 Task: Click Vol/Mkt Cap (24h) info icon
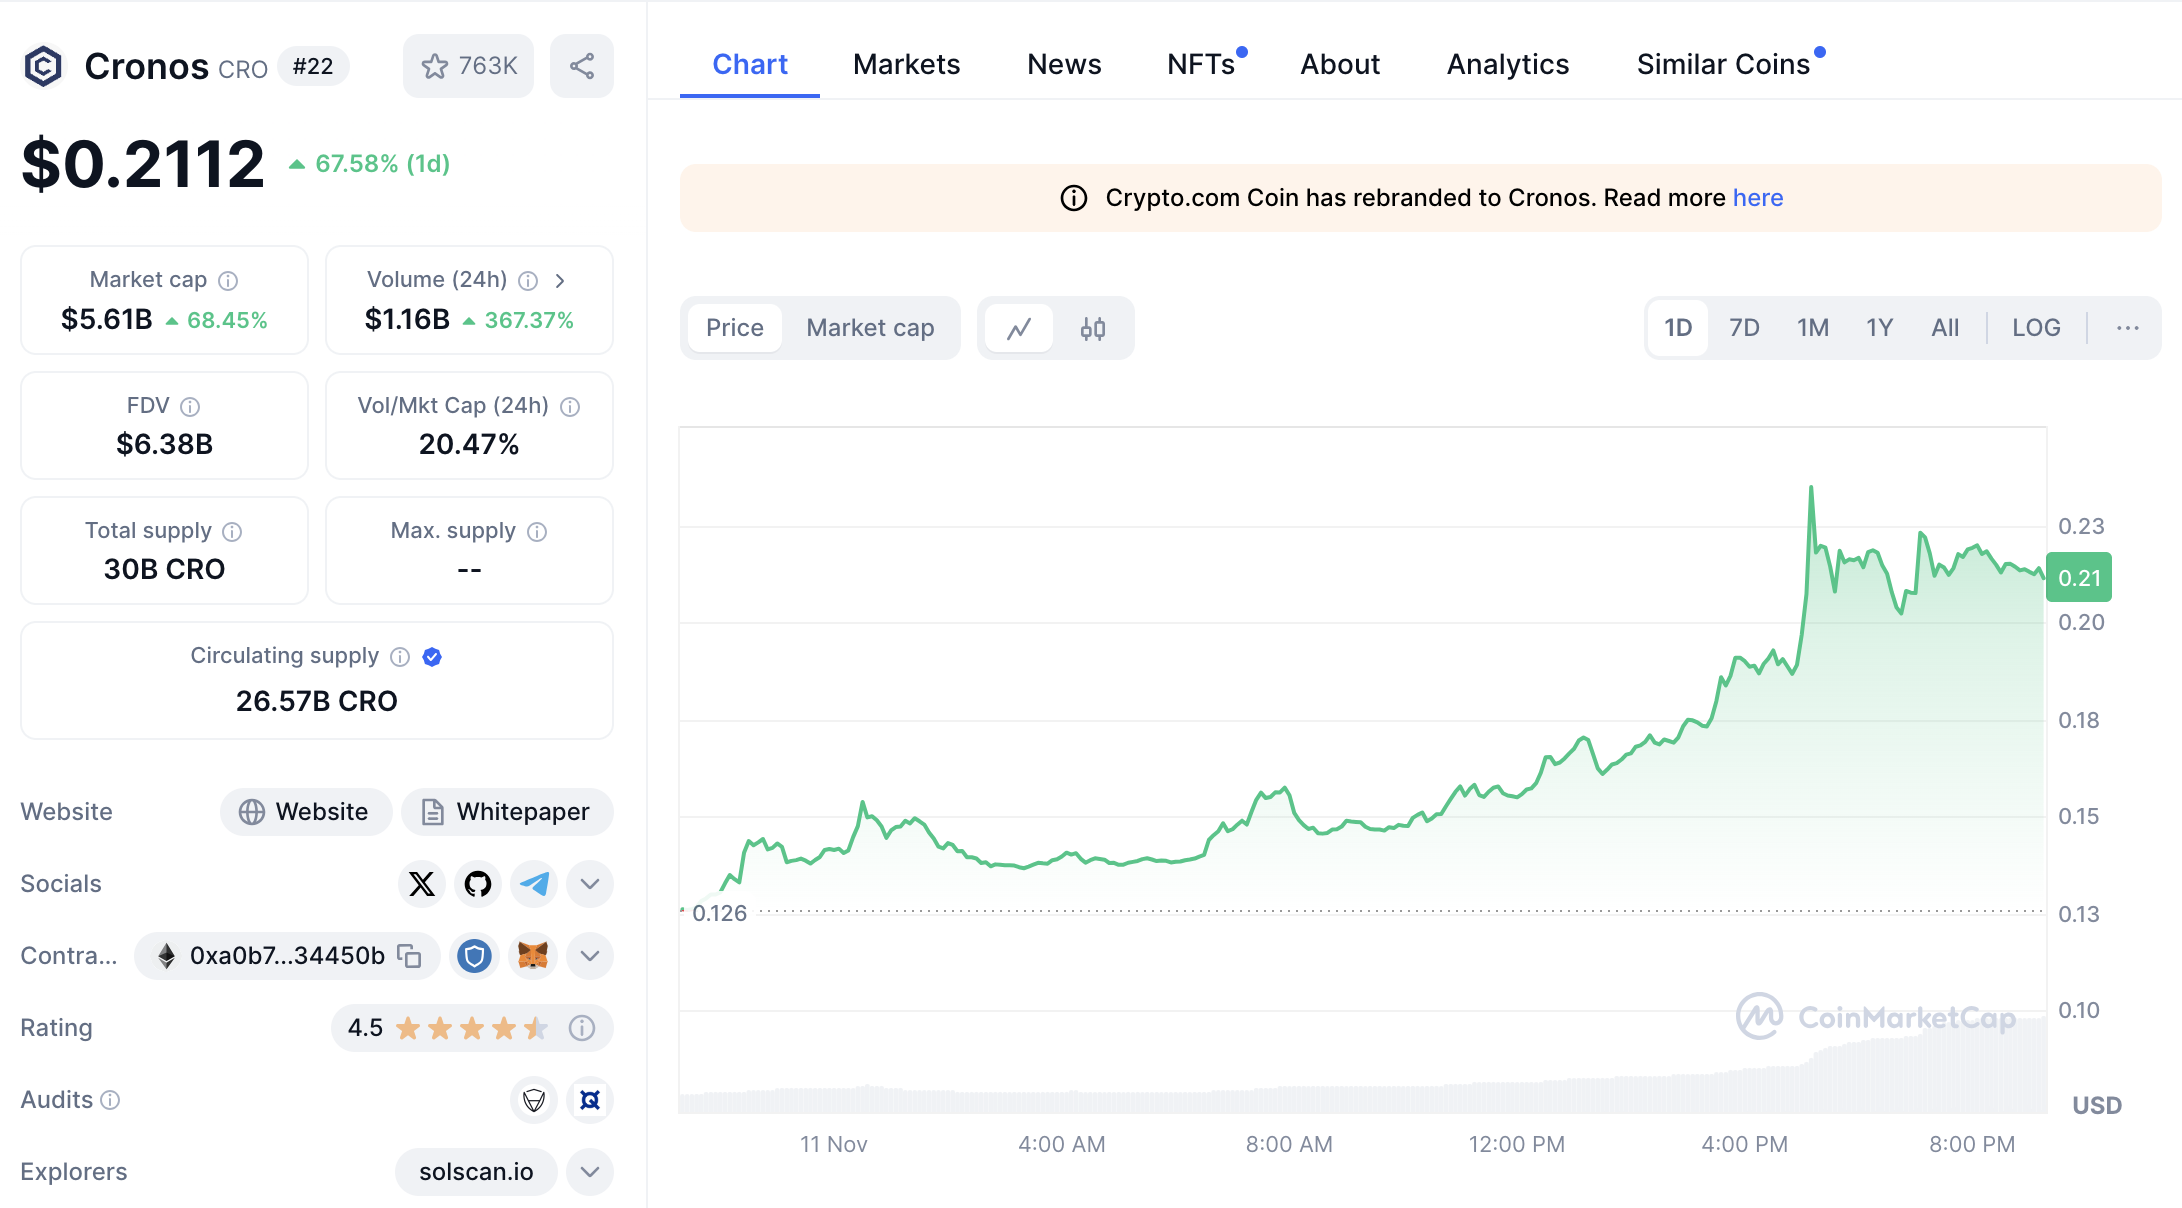[570, 406]
